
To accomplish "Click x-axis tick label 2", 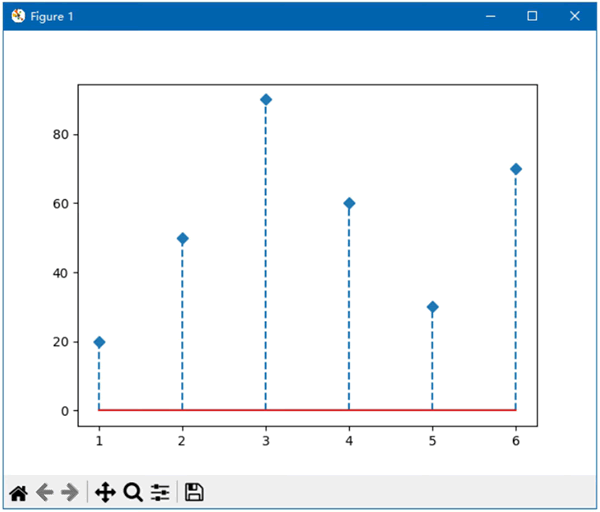I will (182, 441).
